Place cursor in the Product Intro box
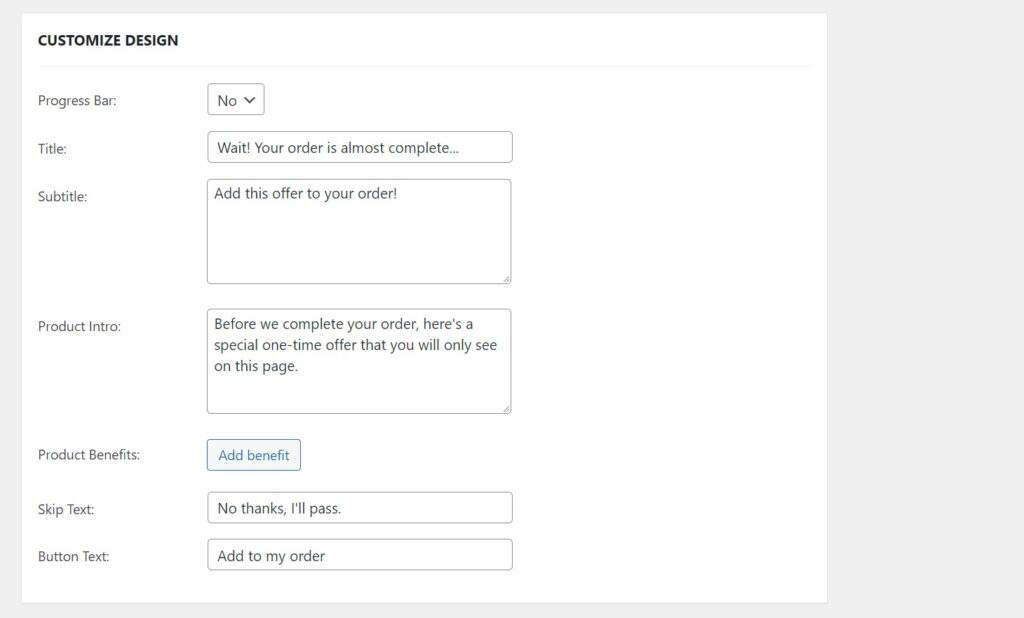 (x=358, y=360)
